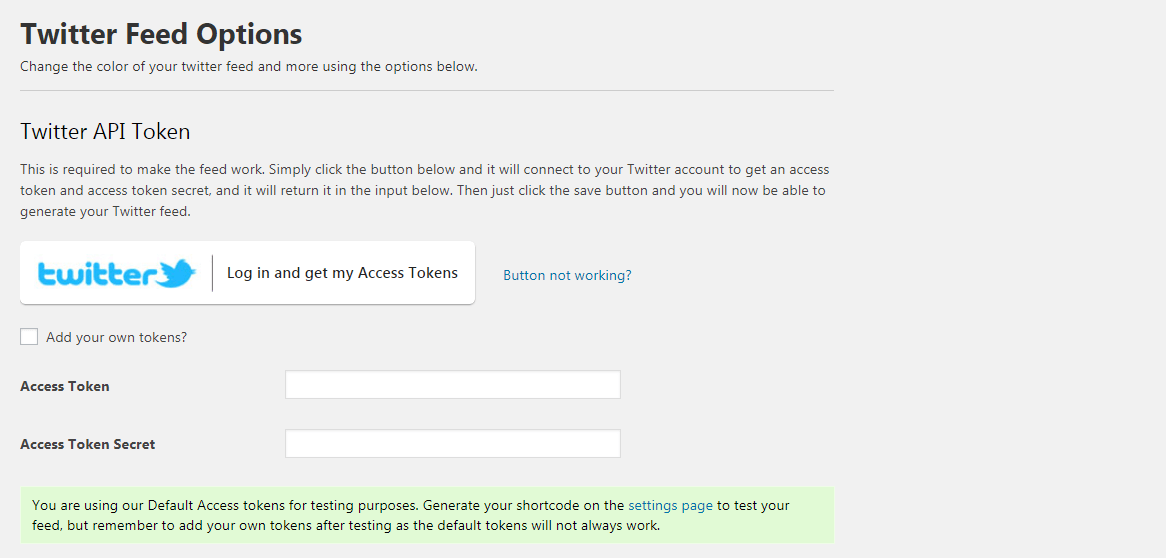Focus the Access Token Secret input field

coord(453,443)
